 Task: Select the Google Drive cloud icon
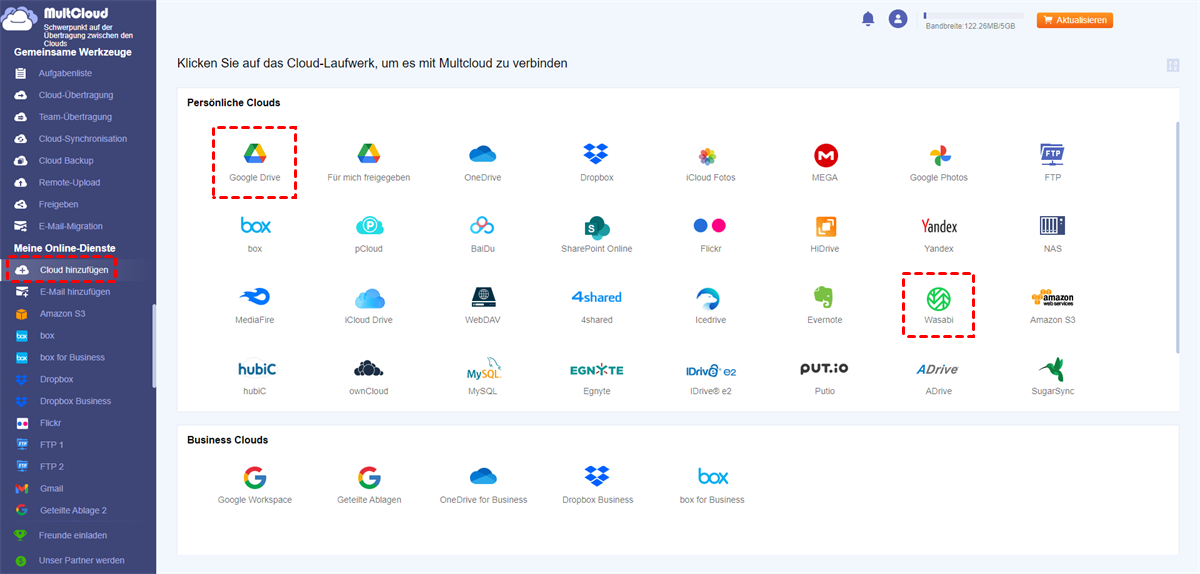coord(255,155)
